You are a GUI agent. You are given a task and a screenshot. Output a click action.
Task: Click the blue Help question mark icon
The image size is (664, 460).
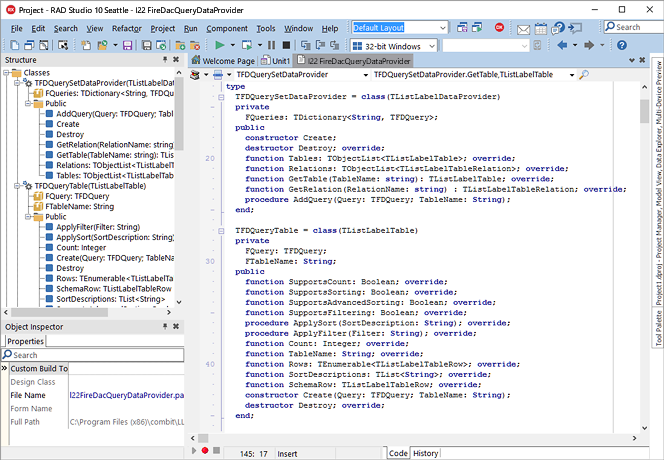click(622, 45)
